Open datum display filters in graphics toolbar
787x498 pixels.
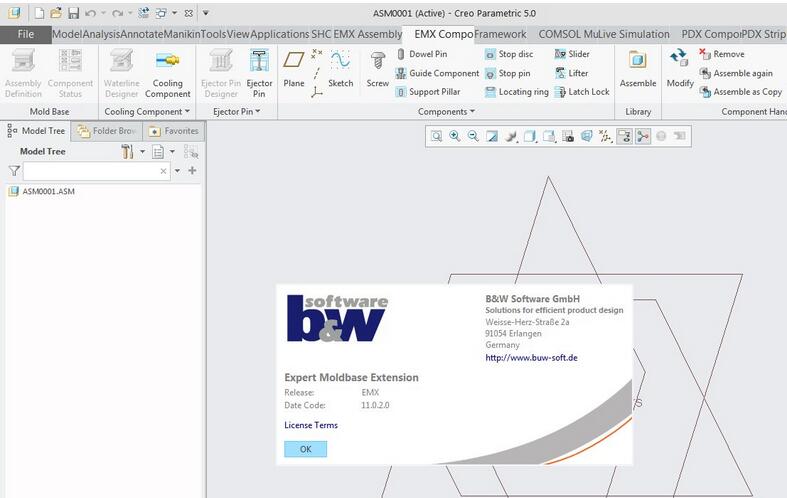click(x=605, y=136)
